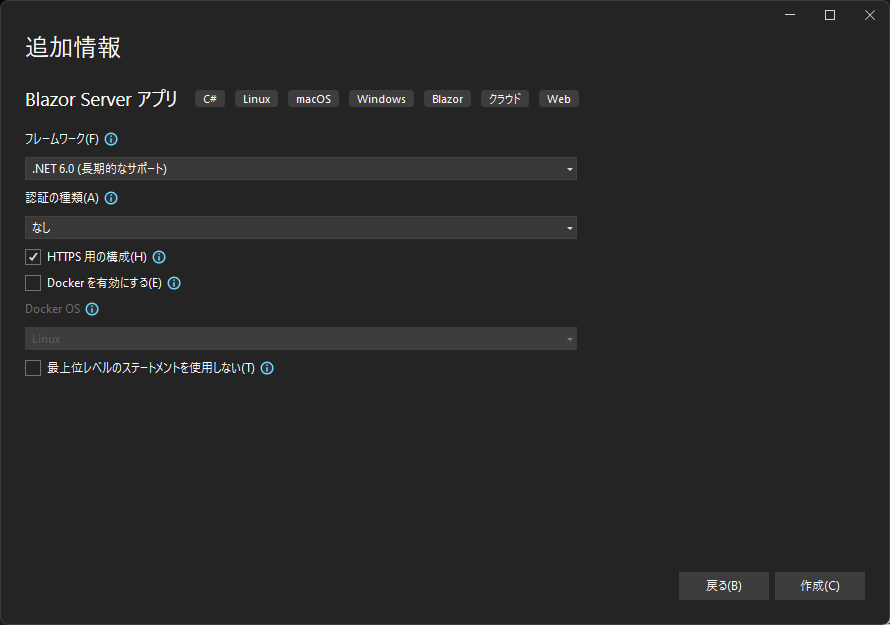Open the フレームワーク .NET 6.0 dropdown
890x625 pixels.
[x=301, y=169]
